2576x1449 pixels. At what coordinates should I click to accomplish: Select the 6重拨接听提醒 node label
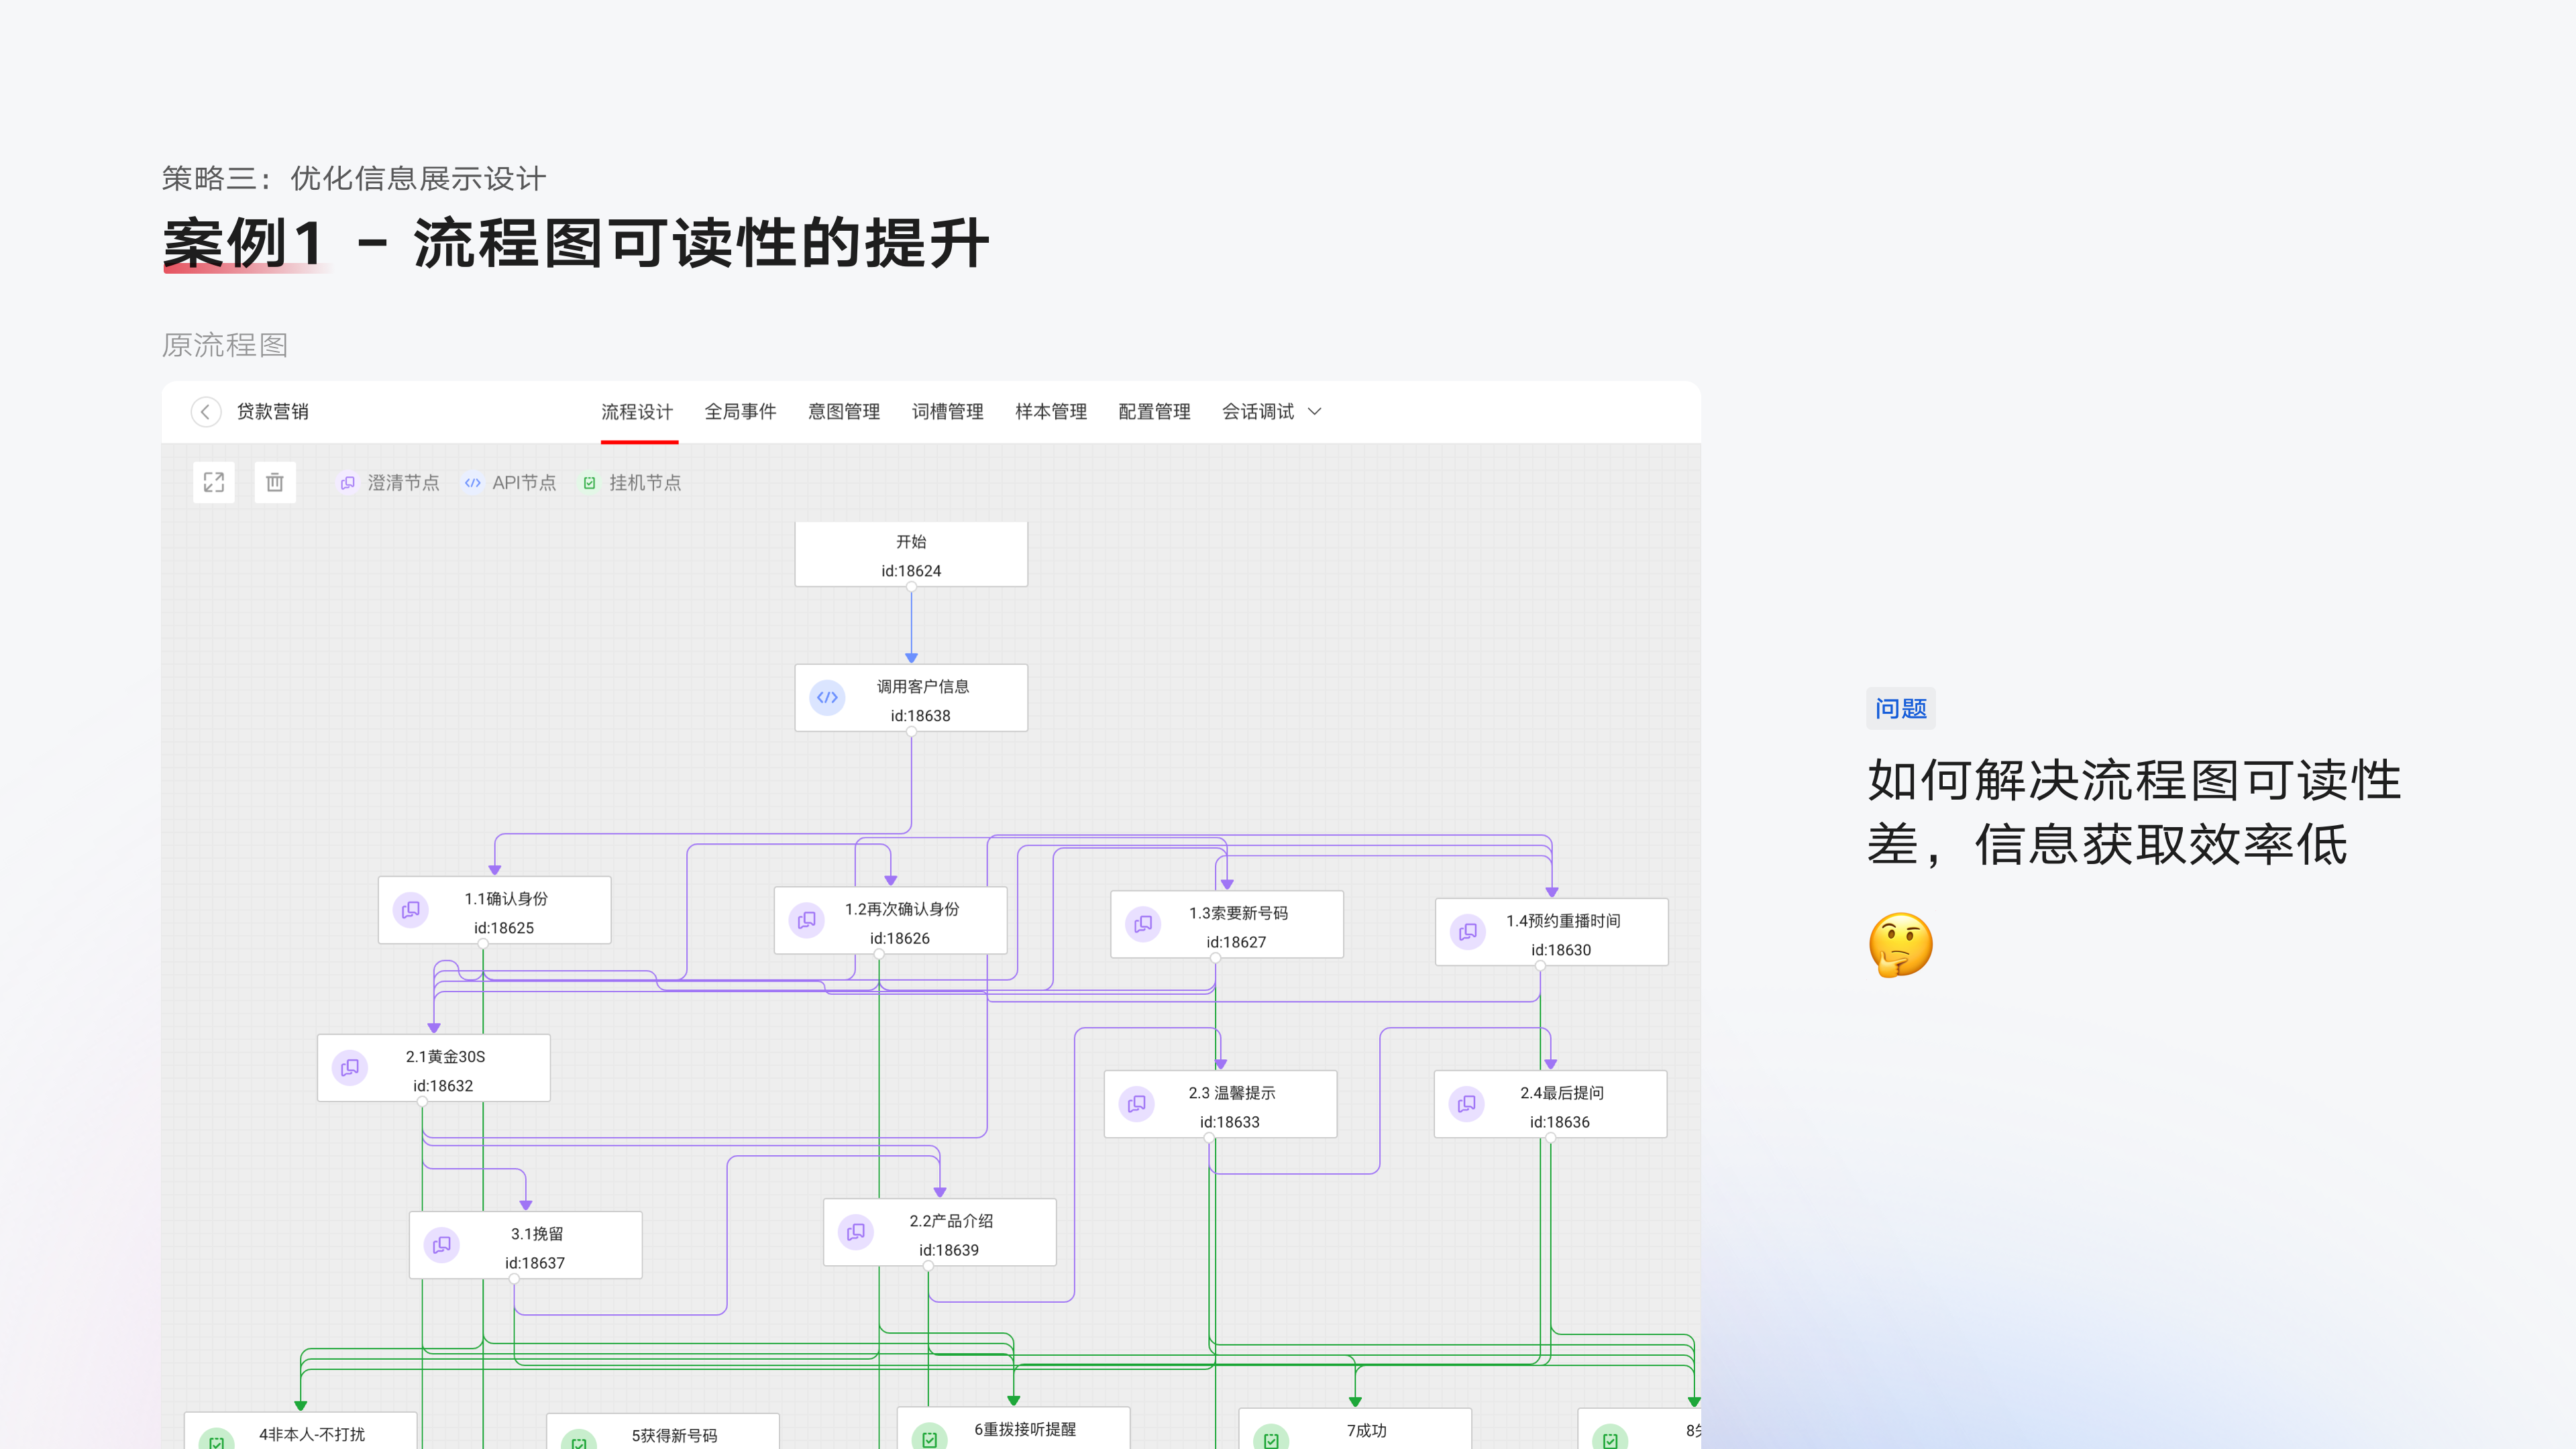1025,1430
